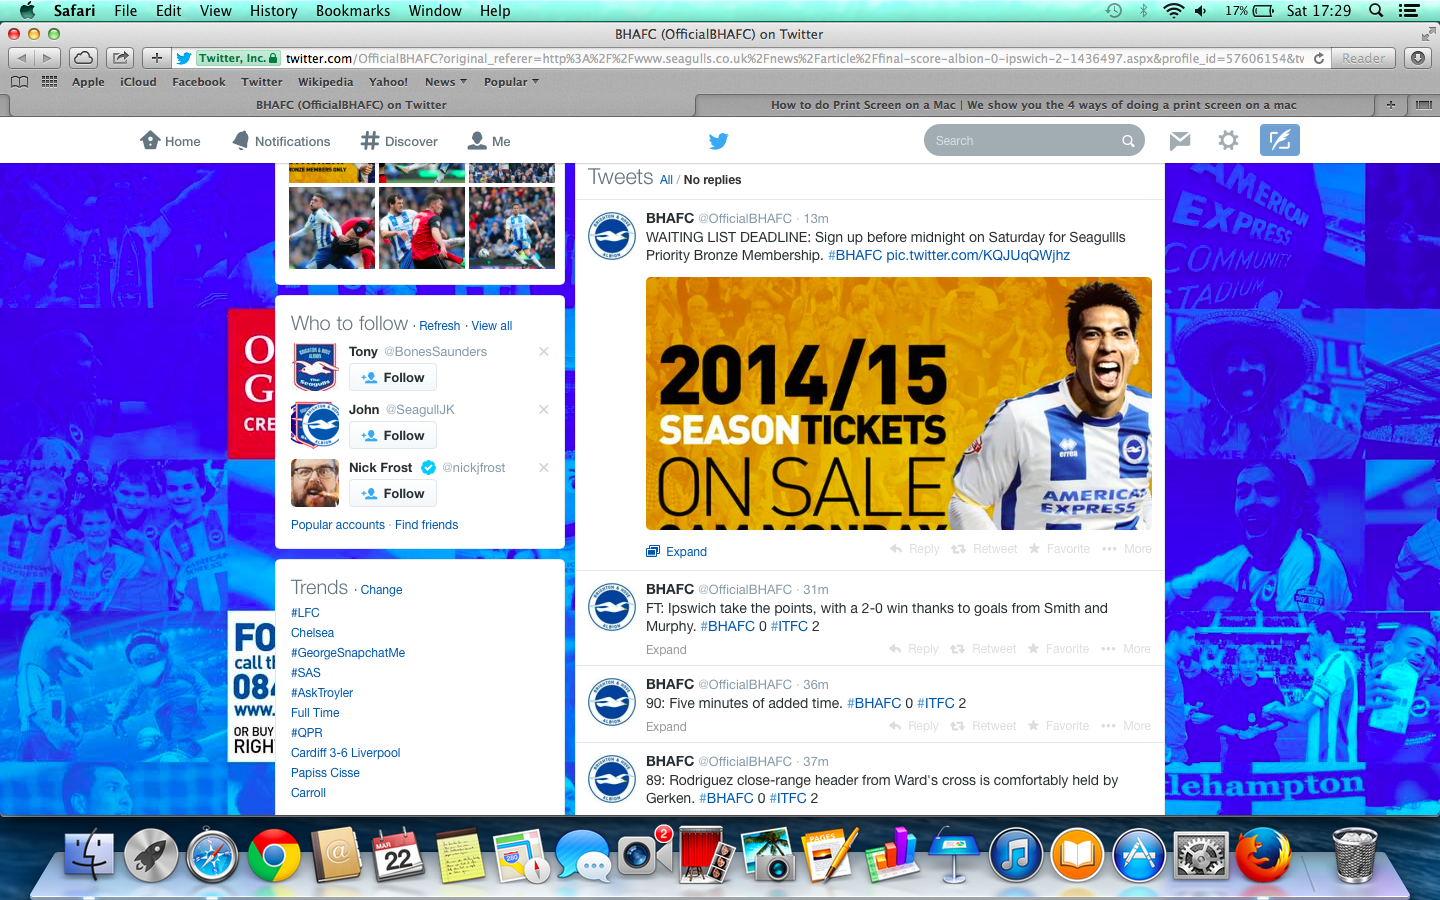Compose a new tweet button
The height and width of the screenshot is (900, 1440).
click(x=1279, y=140)
